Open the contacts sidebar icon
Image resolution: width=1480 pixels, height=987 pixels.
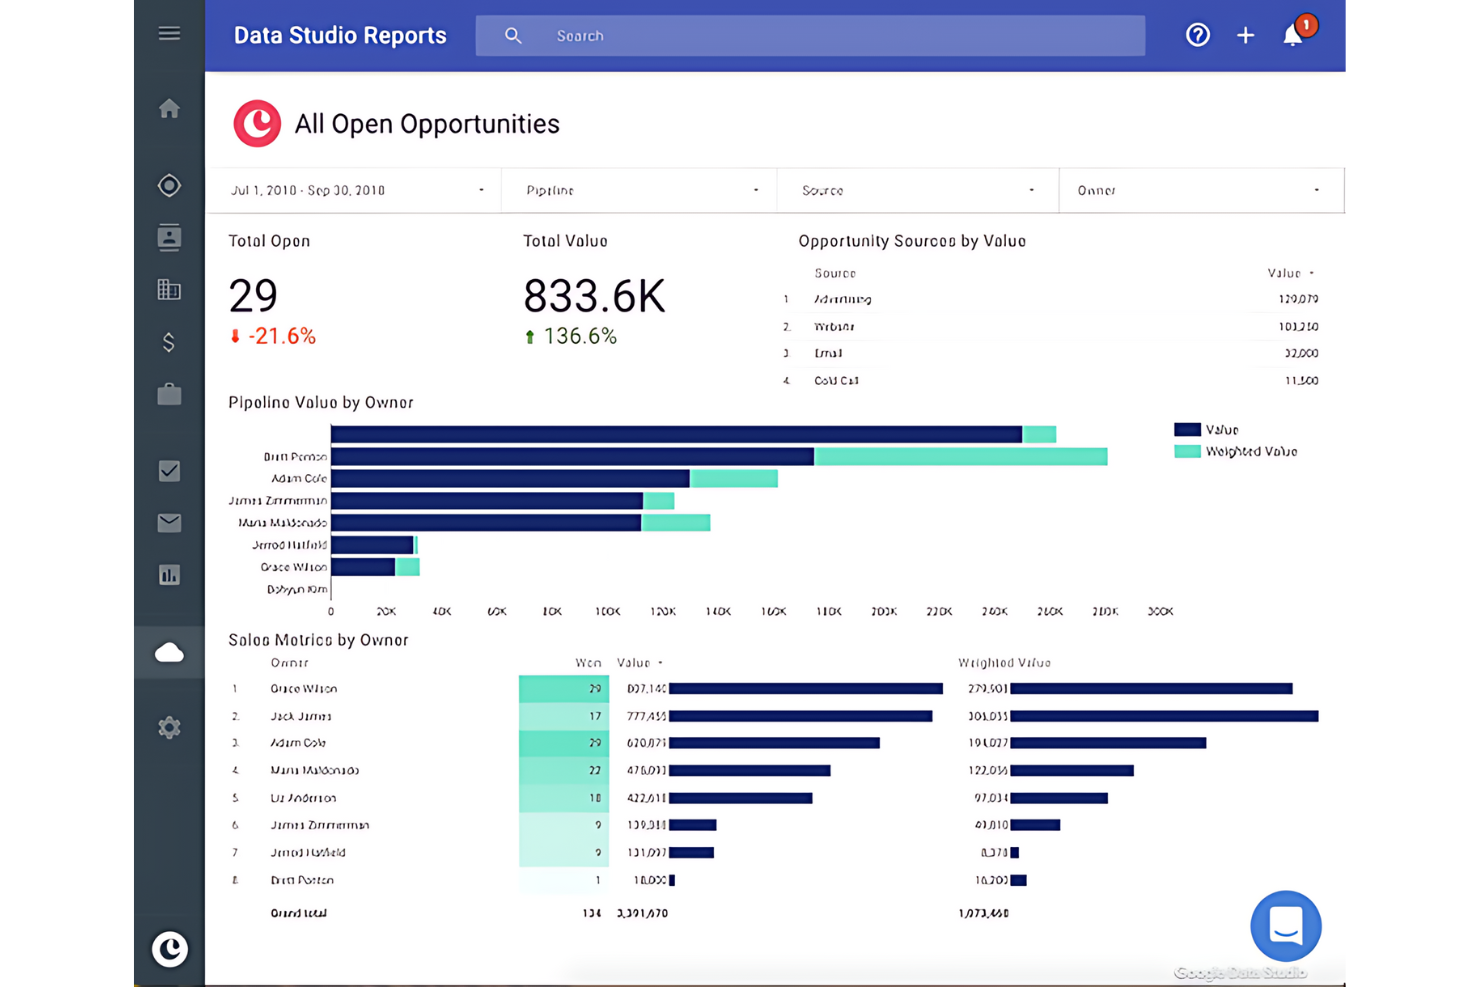[169, 237]
